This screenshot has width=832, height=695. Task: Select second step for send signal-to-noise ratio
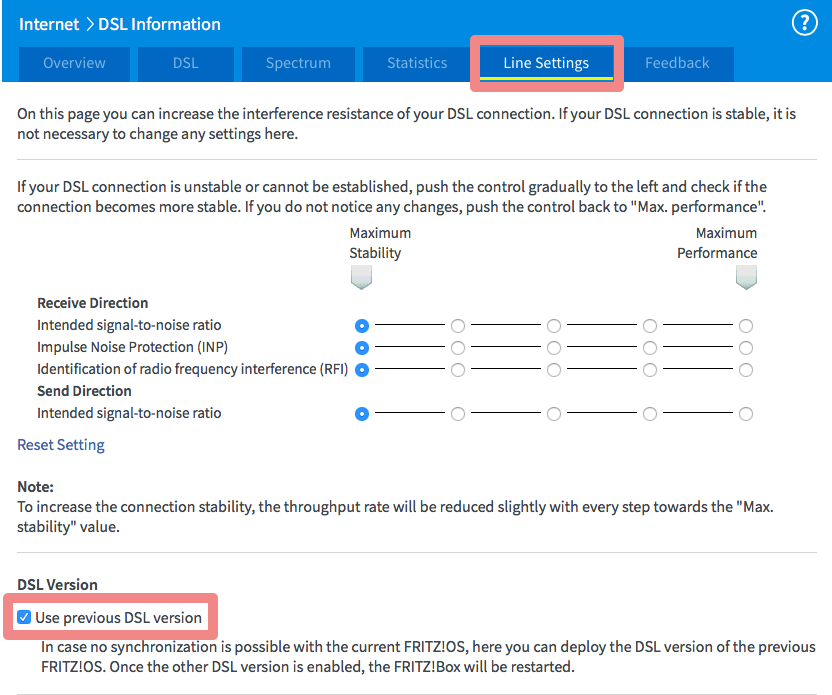pos(458,414)
